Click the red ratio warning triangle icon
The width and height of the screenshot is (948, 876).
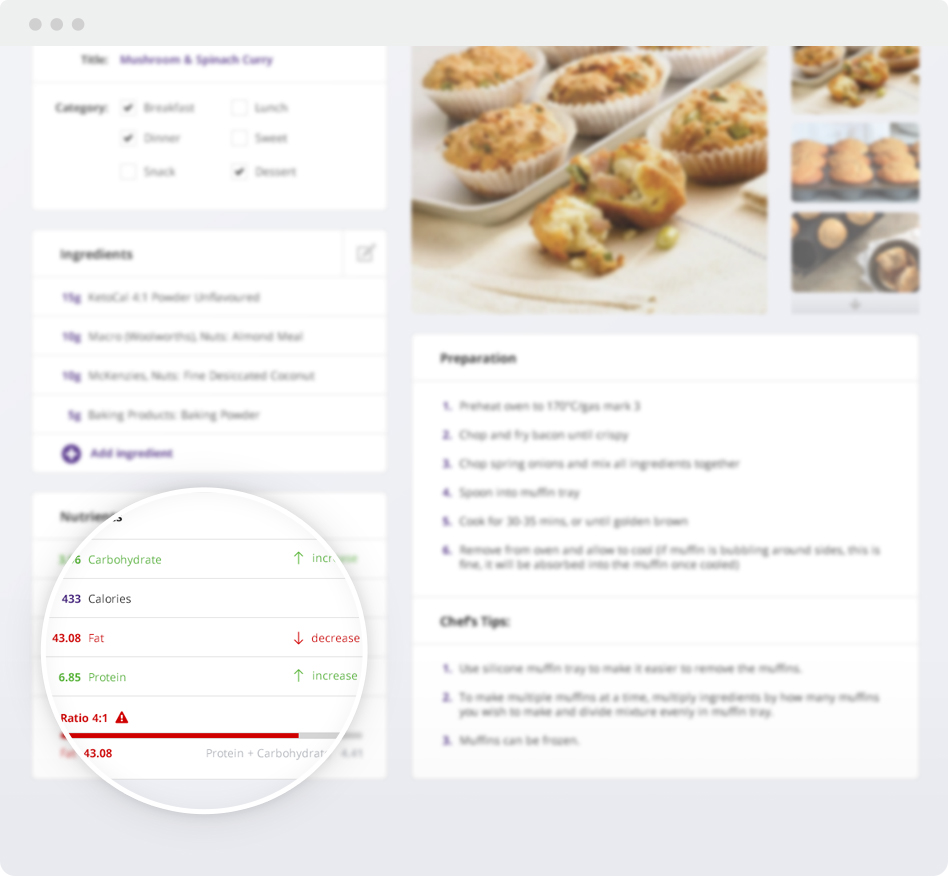pyautogui.click(x=122, y=718)
